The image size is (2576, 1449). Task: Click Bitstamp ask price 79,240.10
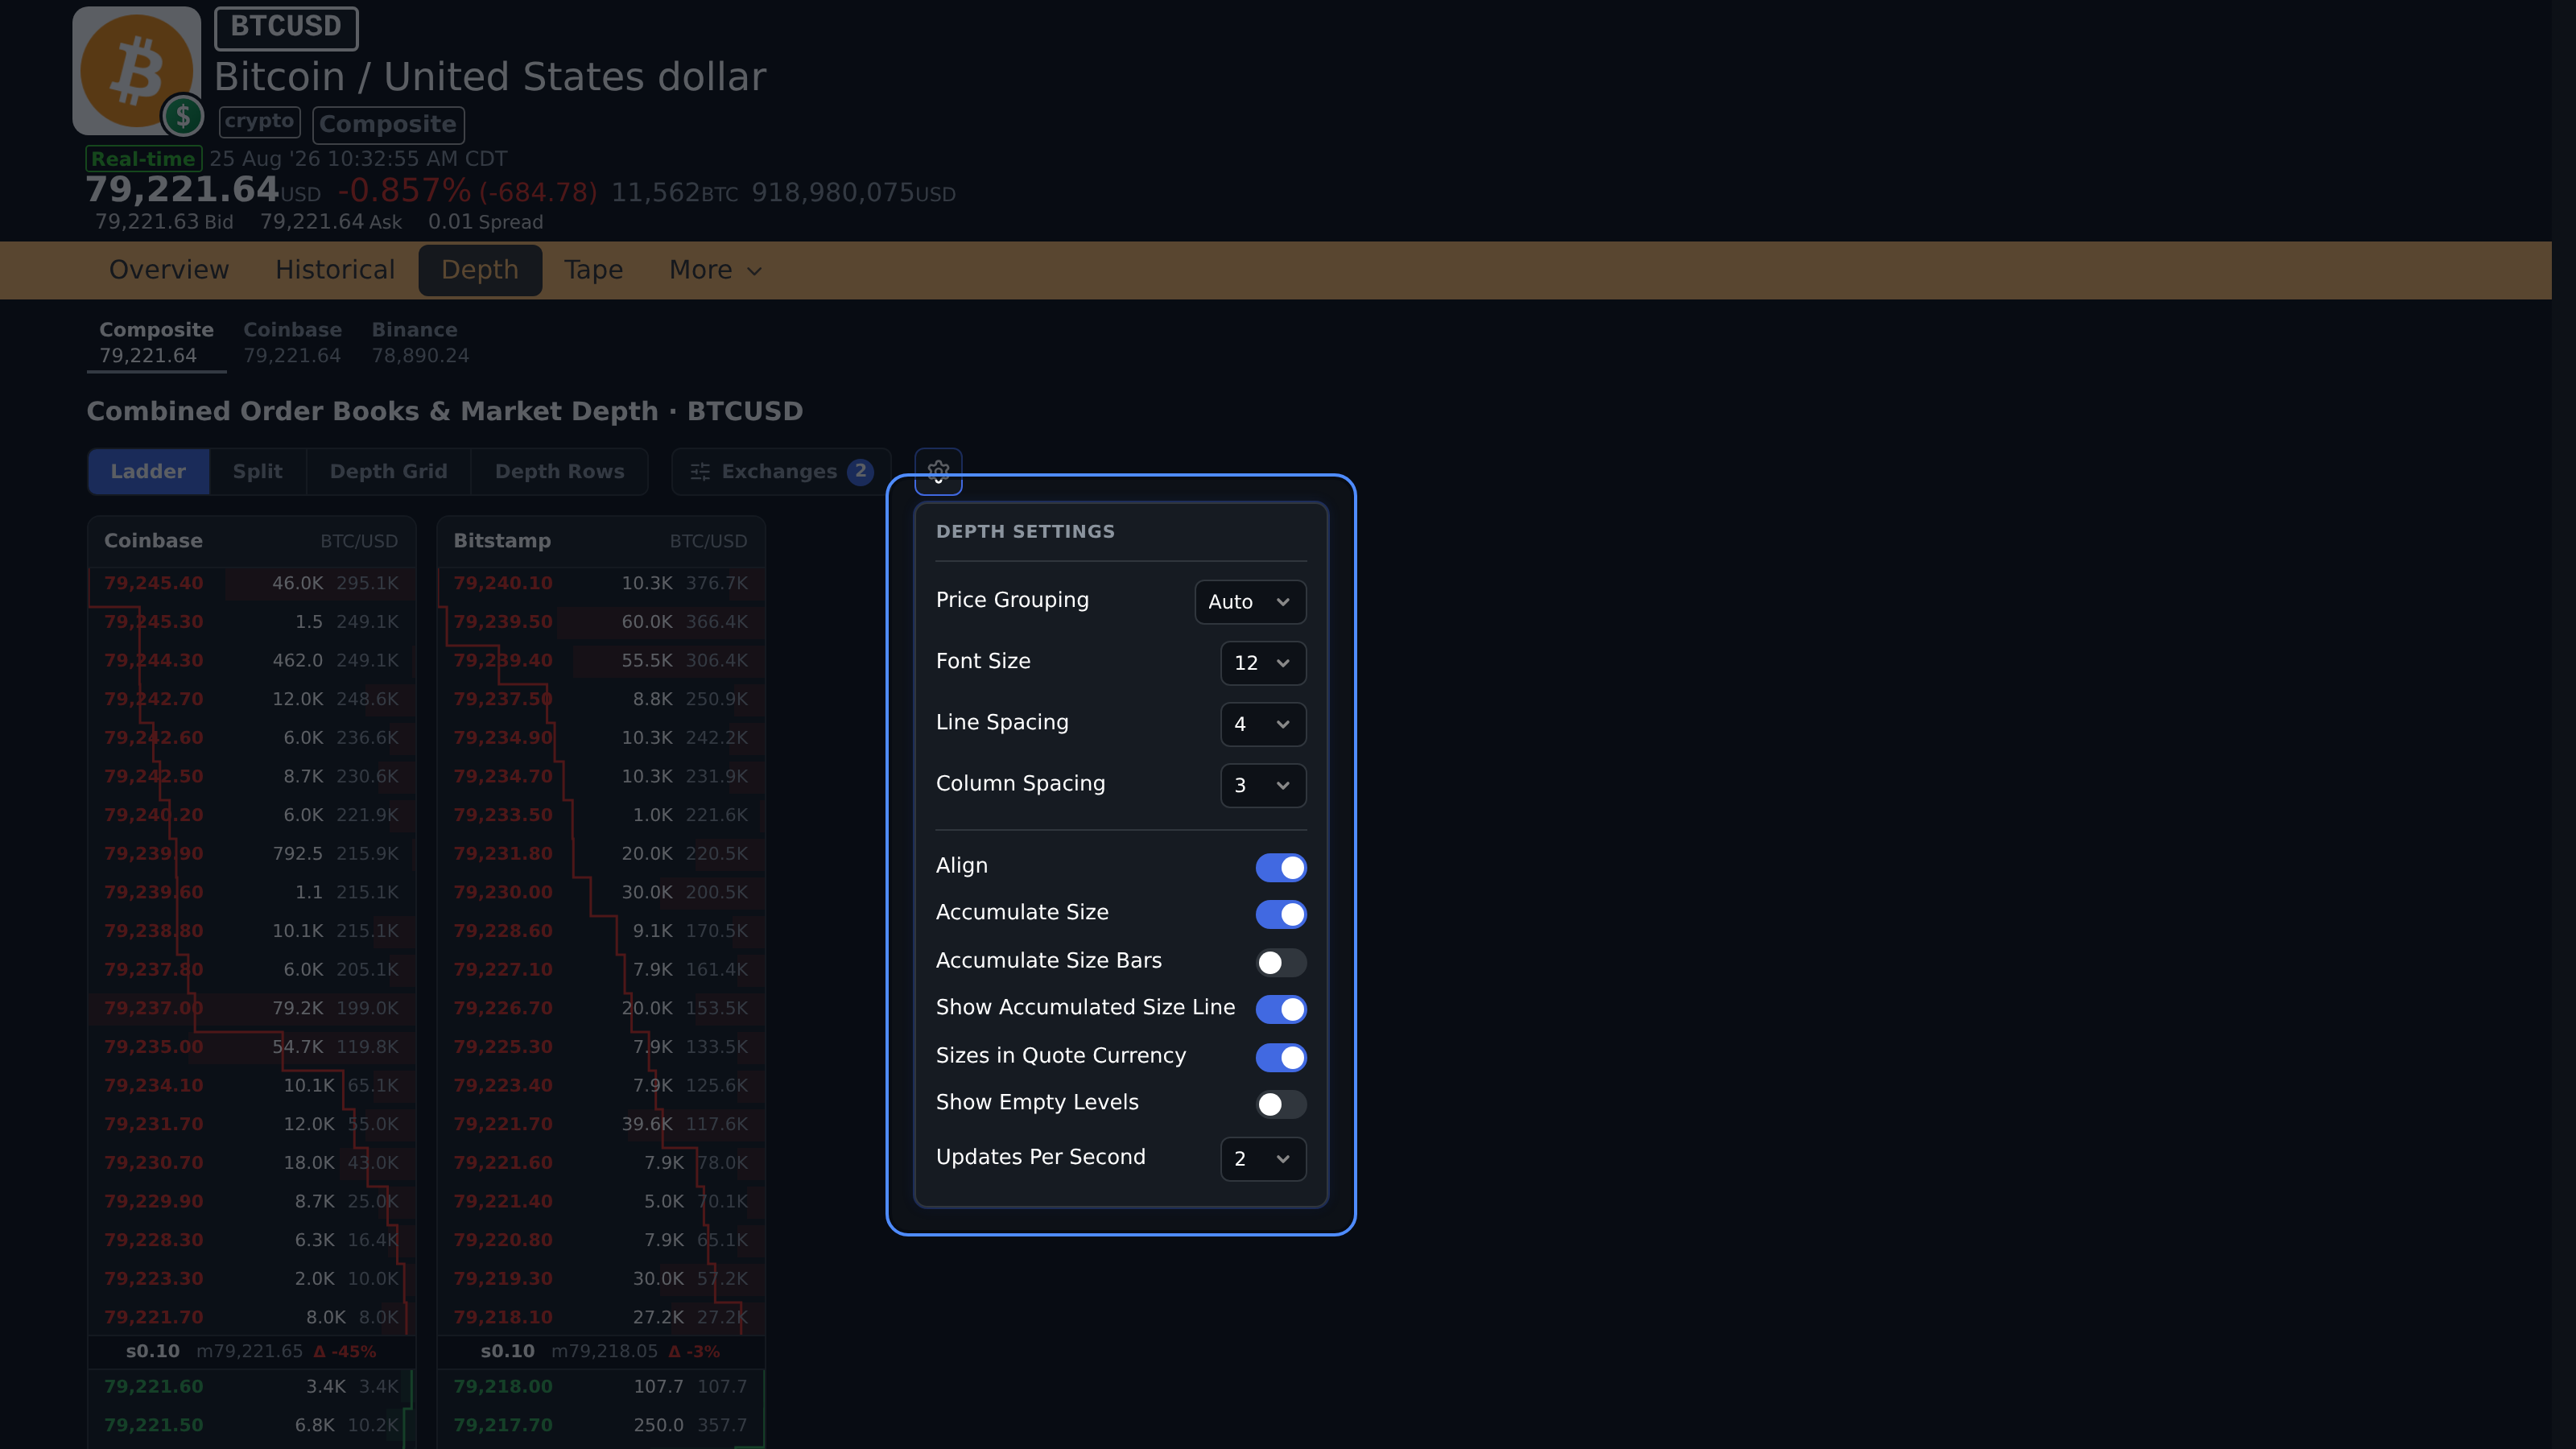click(503, 583)
